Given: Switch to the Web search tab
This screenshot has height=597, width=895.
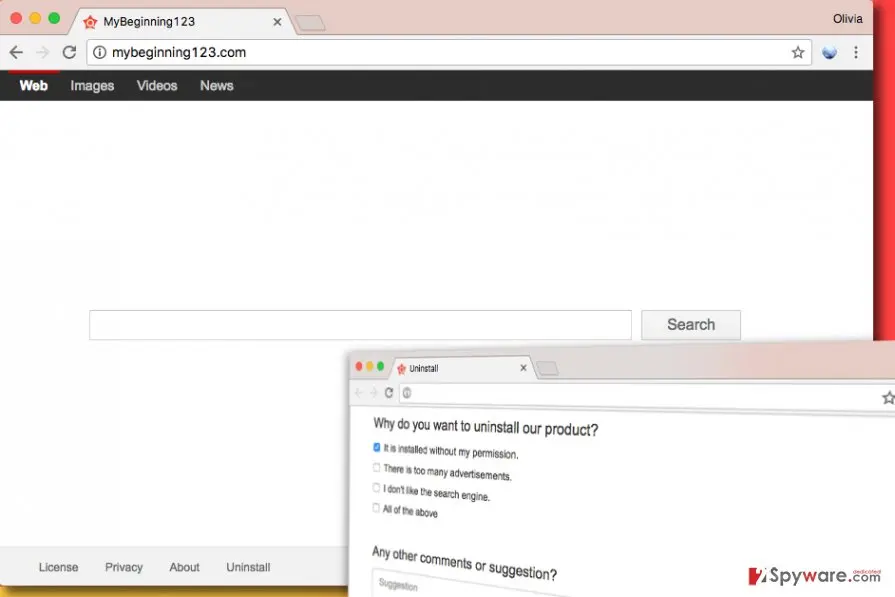Looking at the screenshot, I should click(x=34, y=86).
